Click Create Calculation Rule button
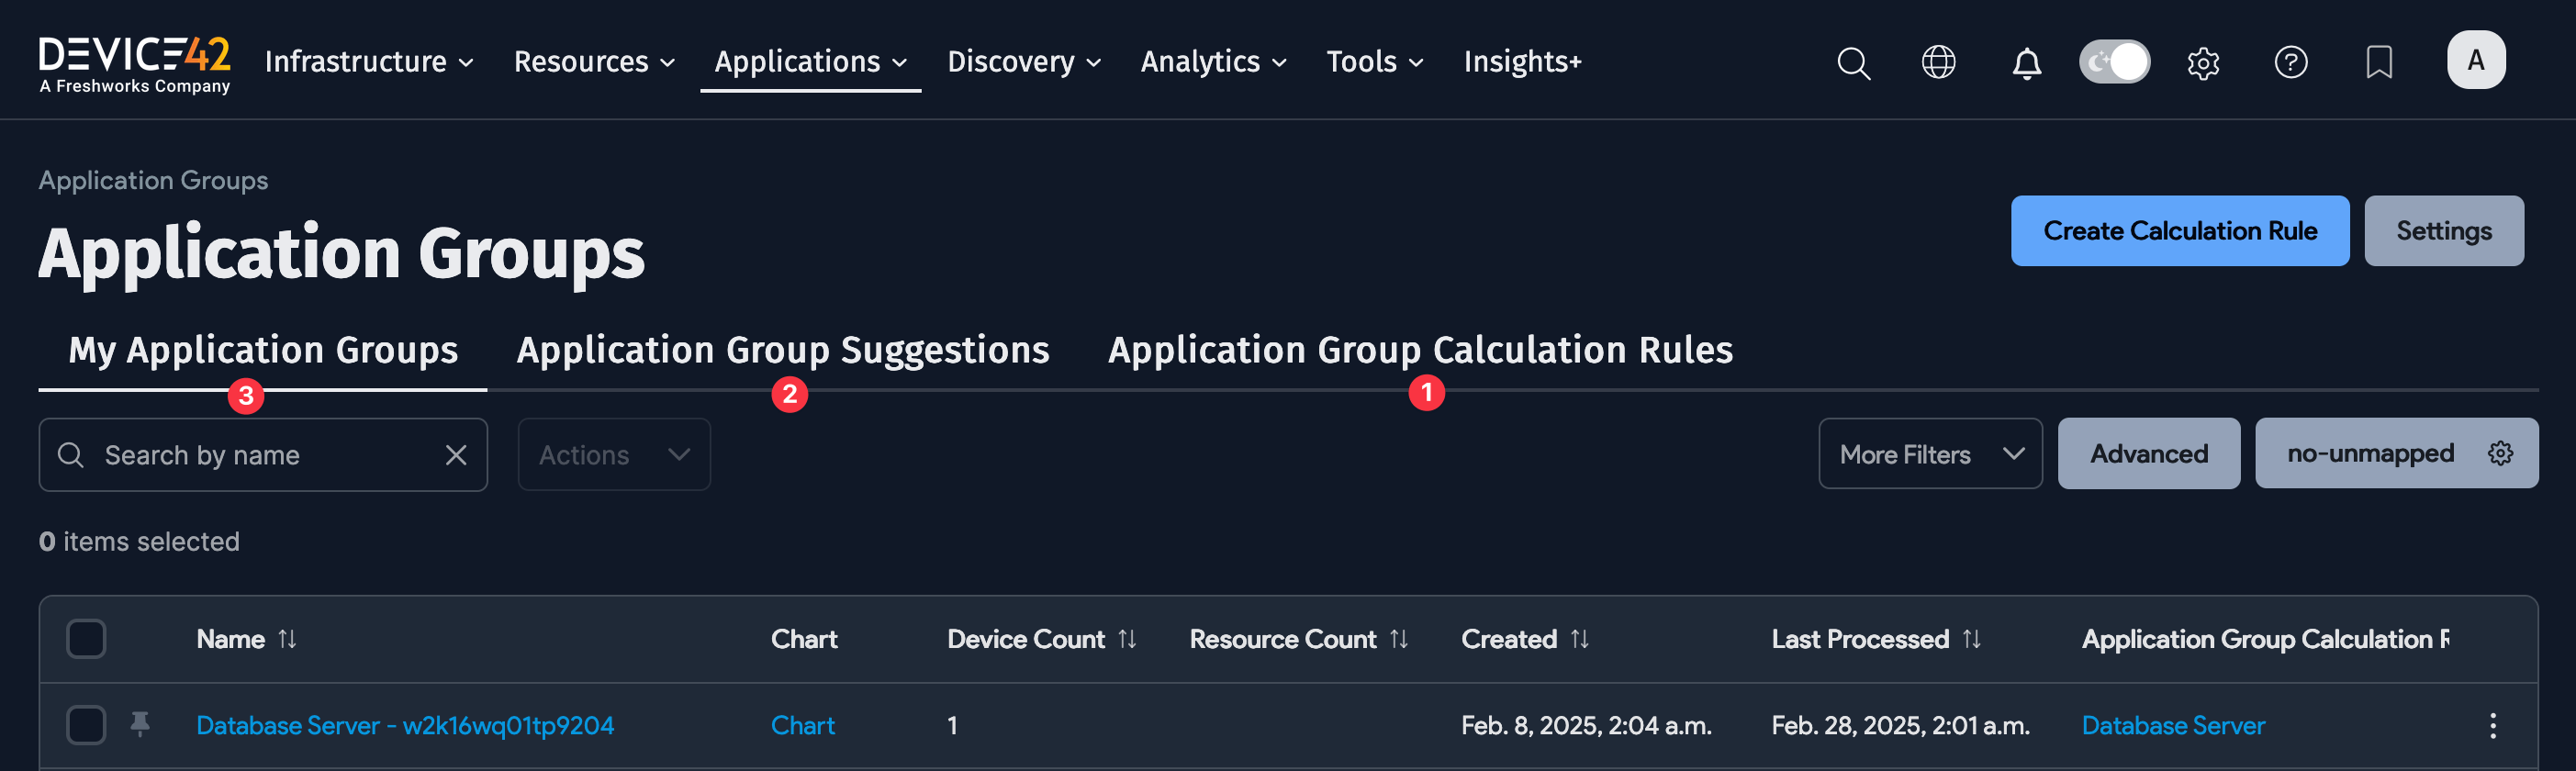The width and height of the screenshot is (2576, 771). [2179, 231]
